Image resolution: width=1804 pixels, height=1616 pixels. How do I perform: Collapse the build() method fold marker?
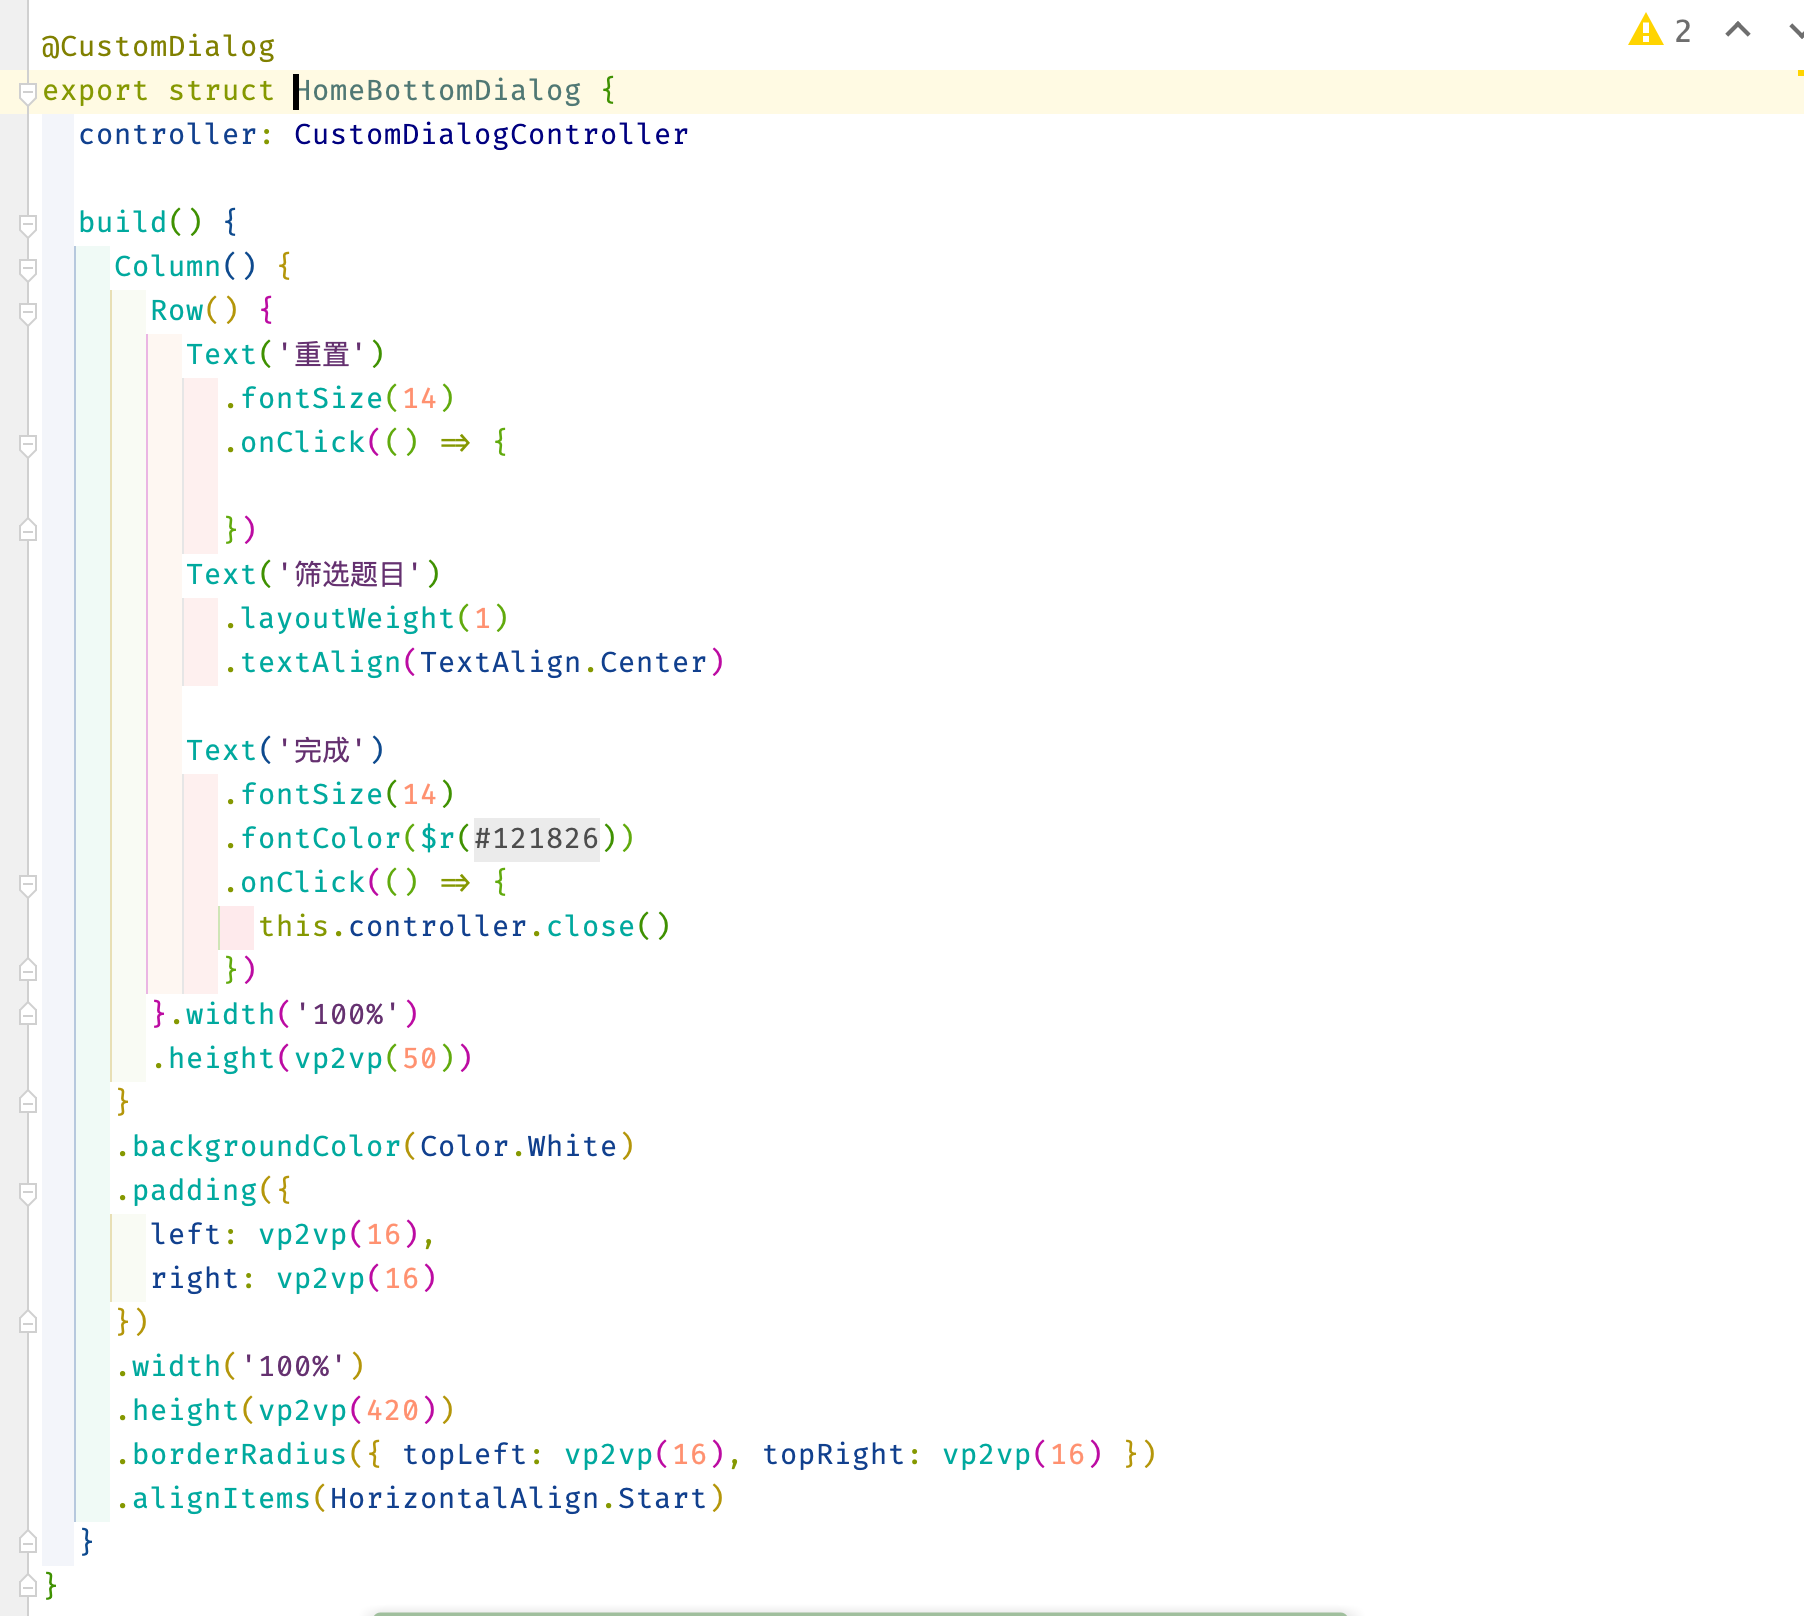[x=28, y=225]
